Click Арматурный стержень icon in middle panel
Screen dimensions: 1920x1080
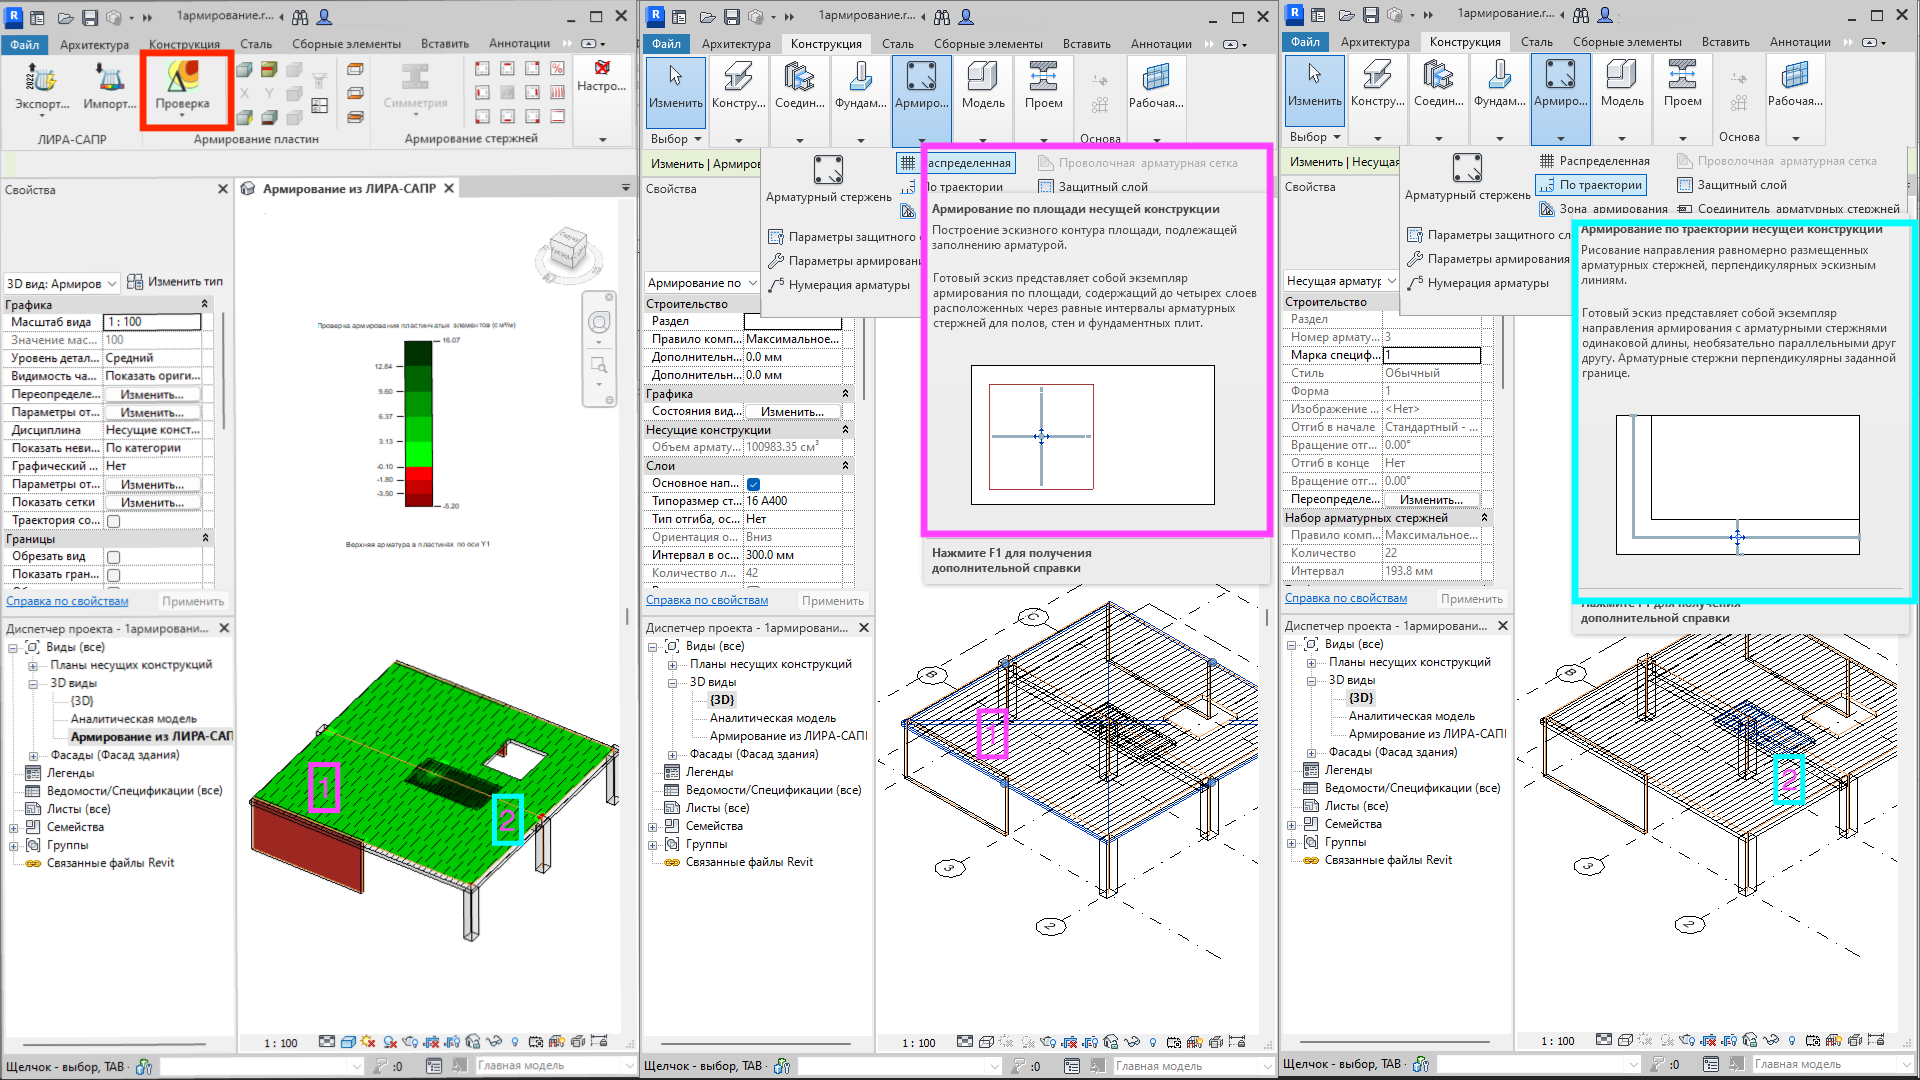[828, 170]
